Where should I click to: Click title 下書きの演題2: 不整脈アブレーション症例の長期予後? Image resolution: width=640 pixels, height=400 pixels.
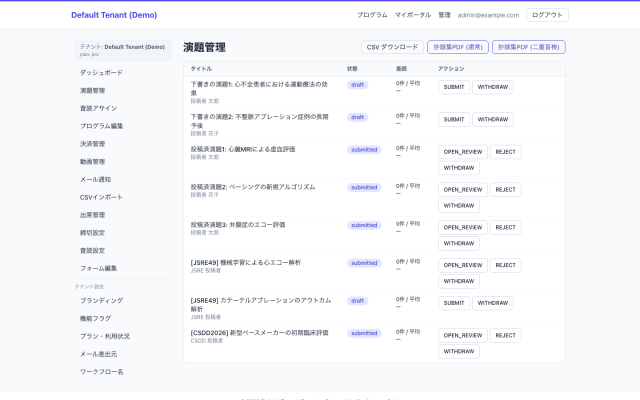point(259,121)
